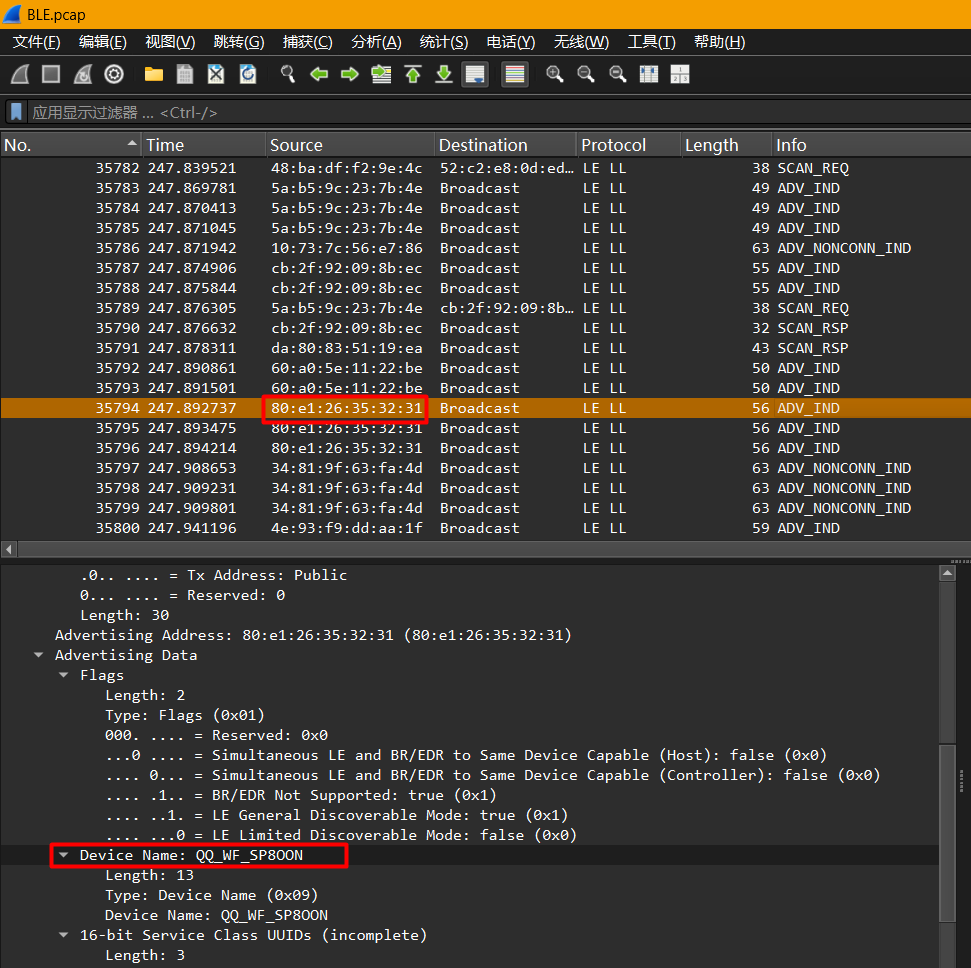Viewport: 971px width, 968px height.
Task: Sort packets by Protocol column header
Action: tap(614, 145)
